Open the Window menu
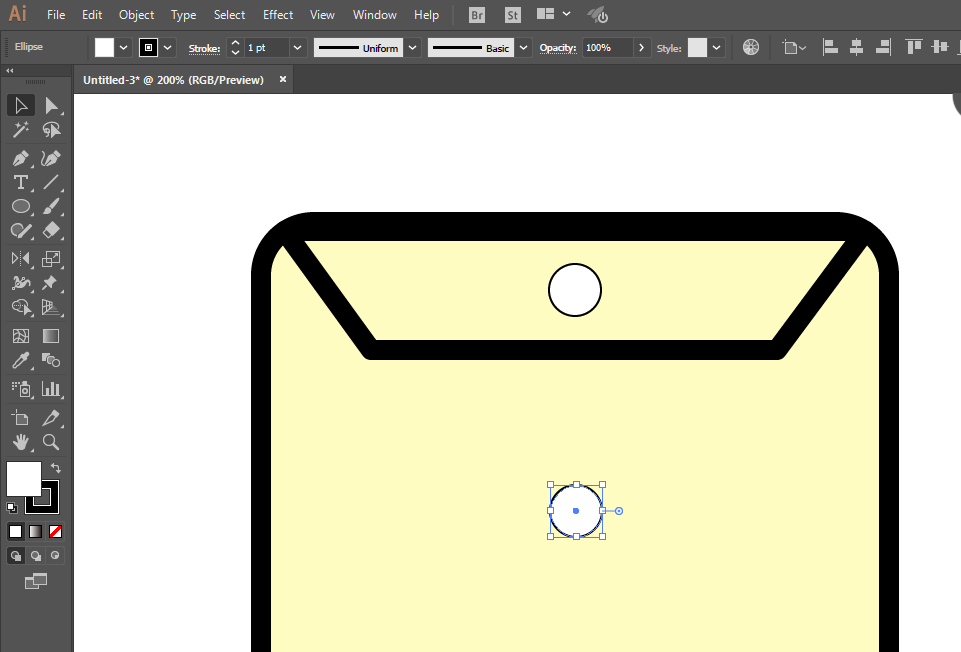 pyautogui.click(x=374, y=15)
